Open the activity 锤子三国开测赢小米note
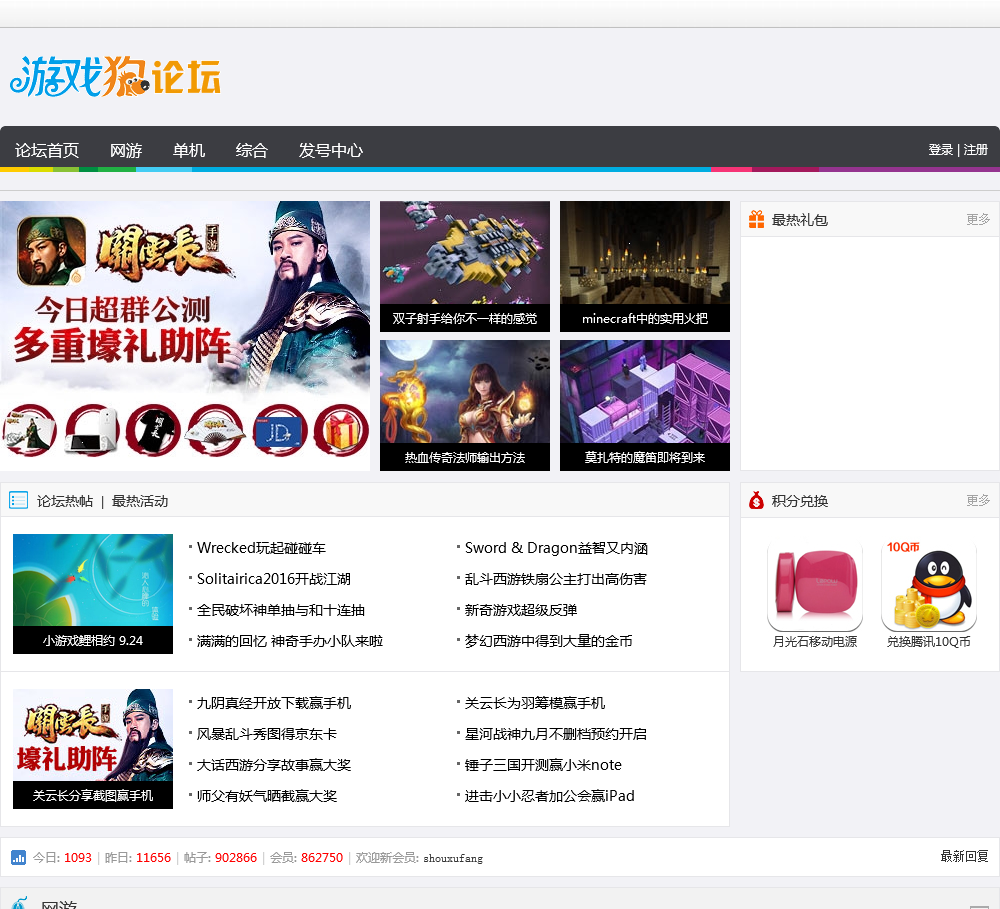Image resolution: width=1000 pixels, height=909 pixels. 543,765
